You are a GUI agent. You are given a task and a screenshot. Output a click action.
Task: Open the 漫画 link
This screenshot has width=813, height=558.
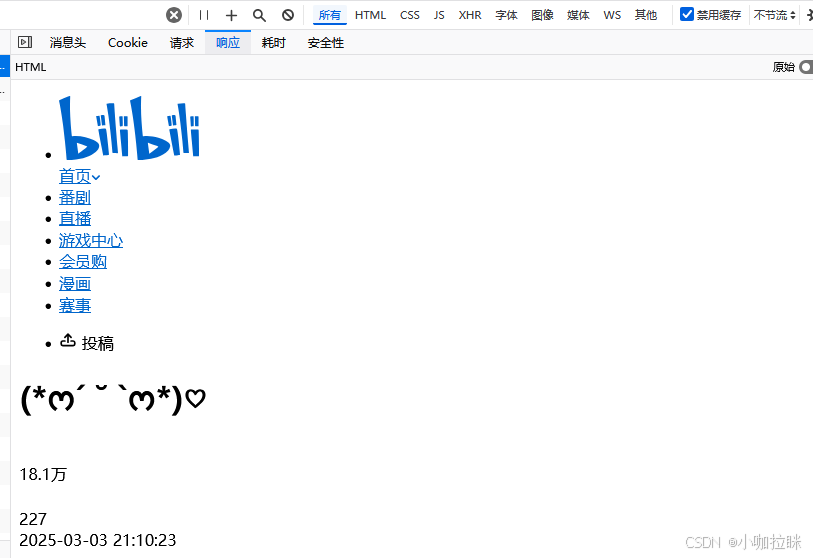pyautogui.click(x=75, y=284)
